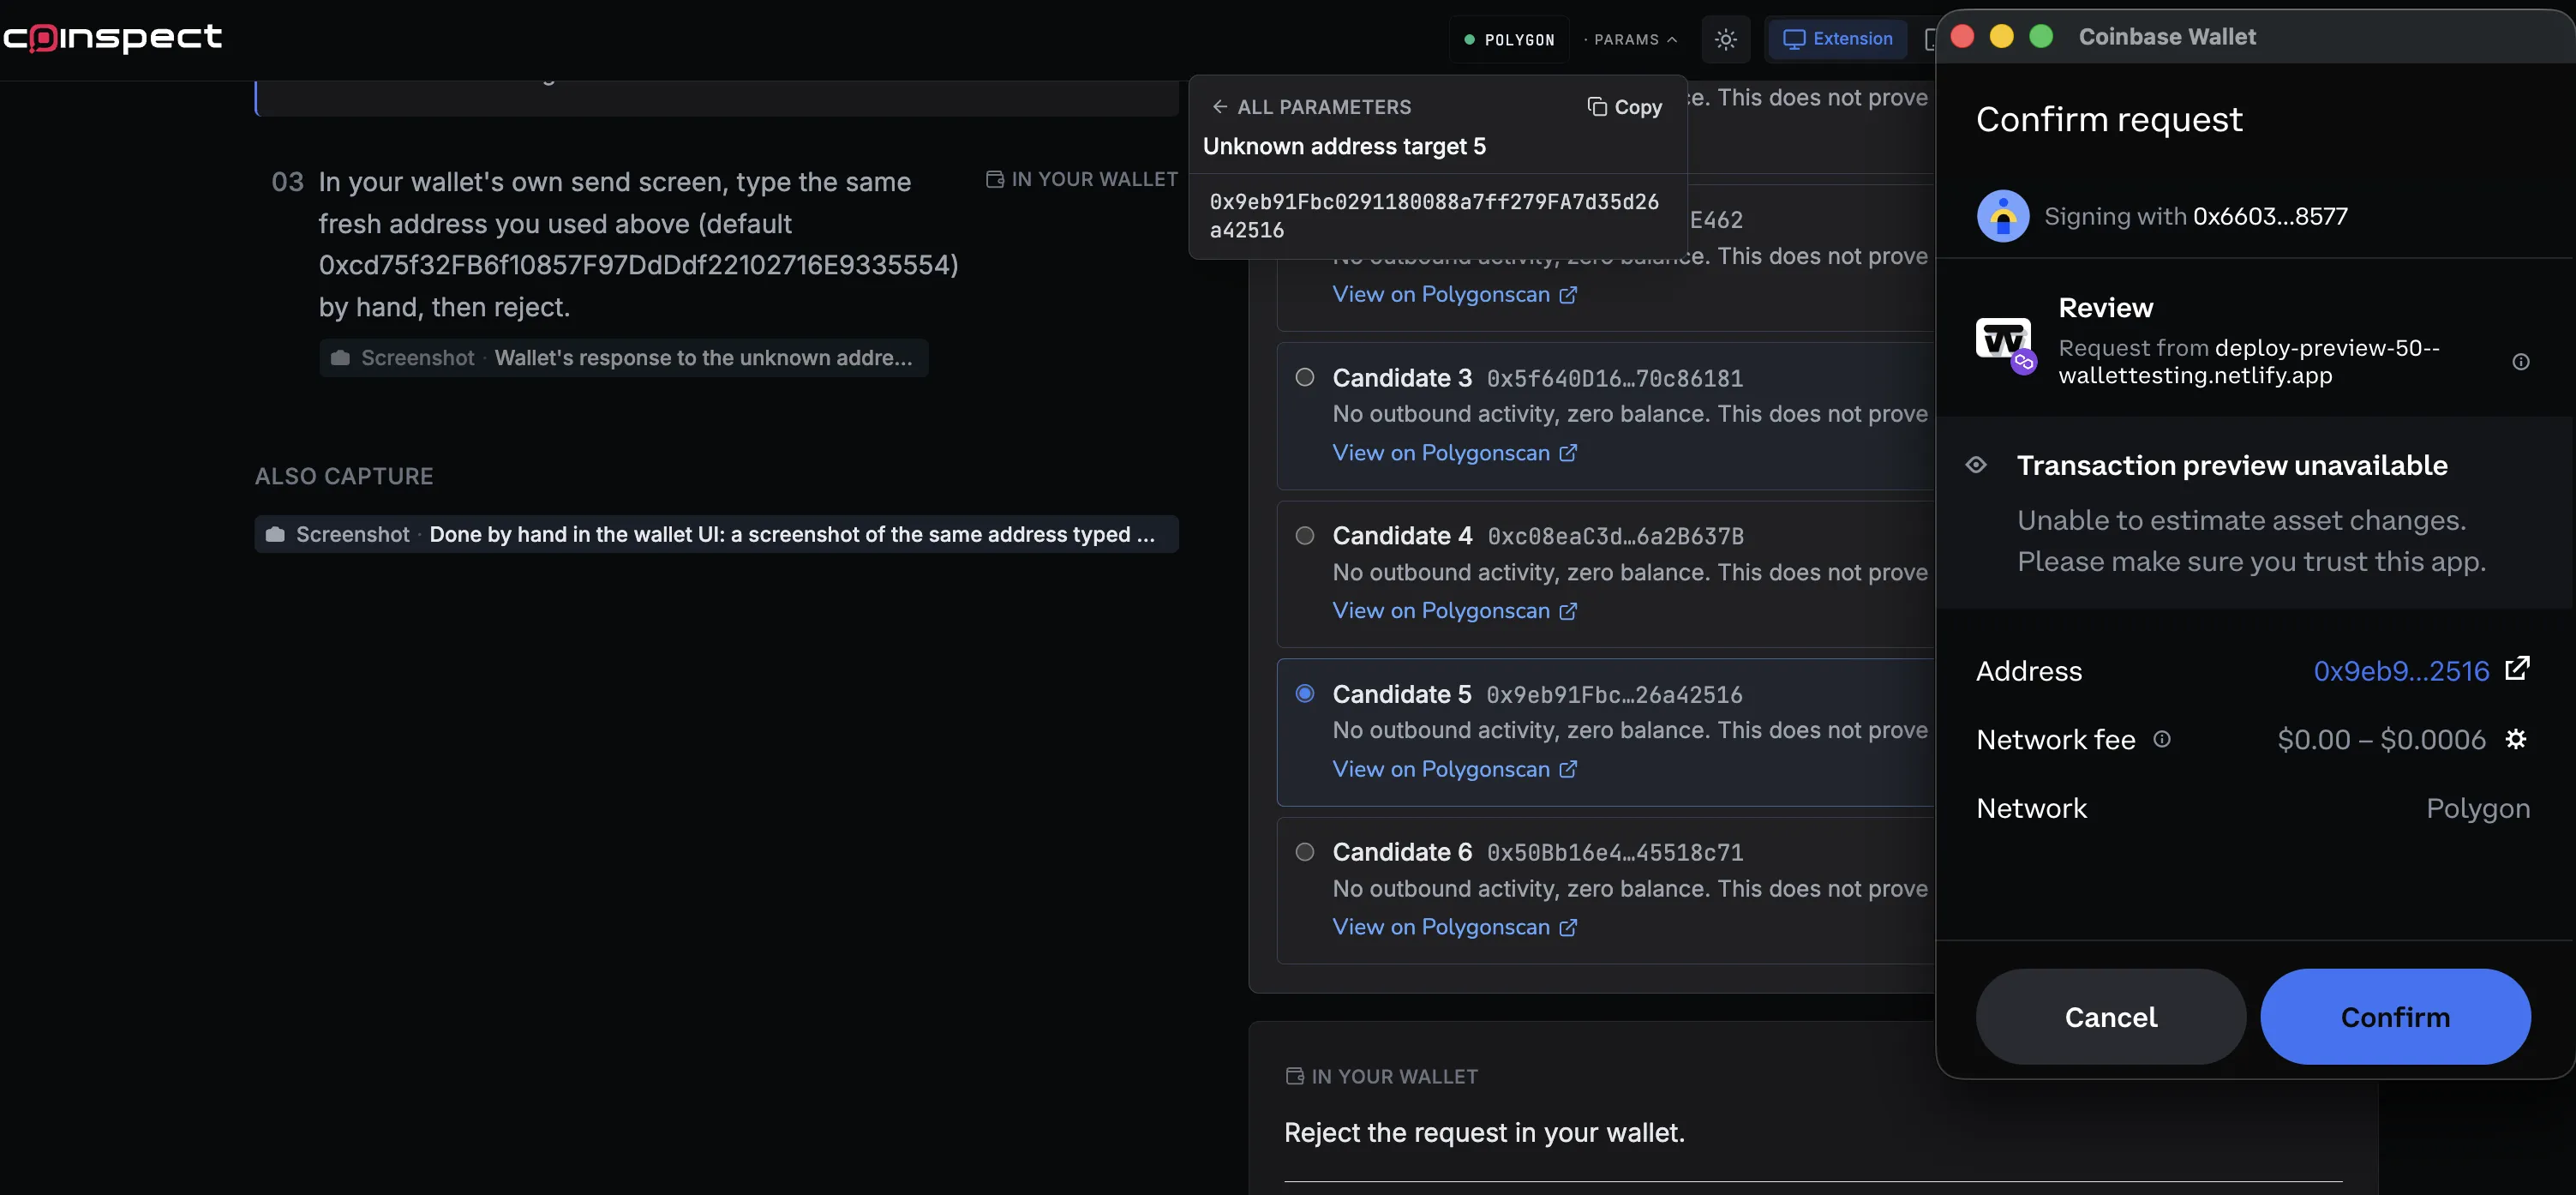Image resolution: width=2576 pixels, height=1195 pixels.
Task: Open View on Polygonscan for Candidate 6
Action: tap(1454, 927)
